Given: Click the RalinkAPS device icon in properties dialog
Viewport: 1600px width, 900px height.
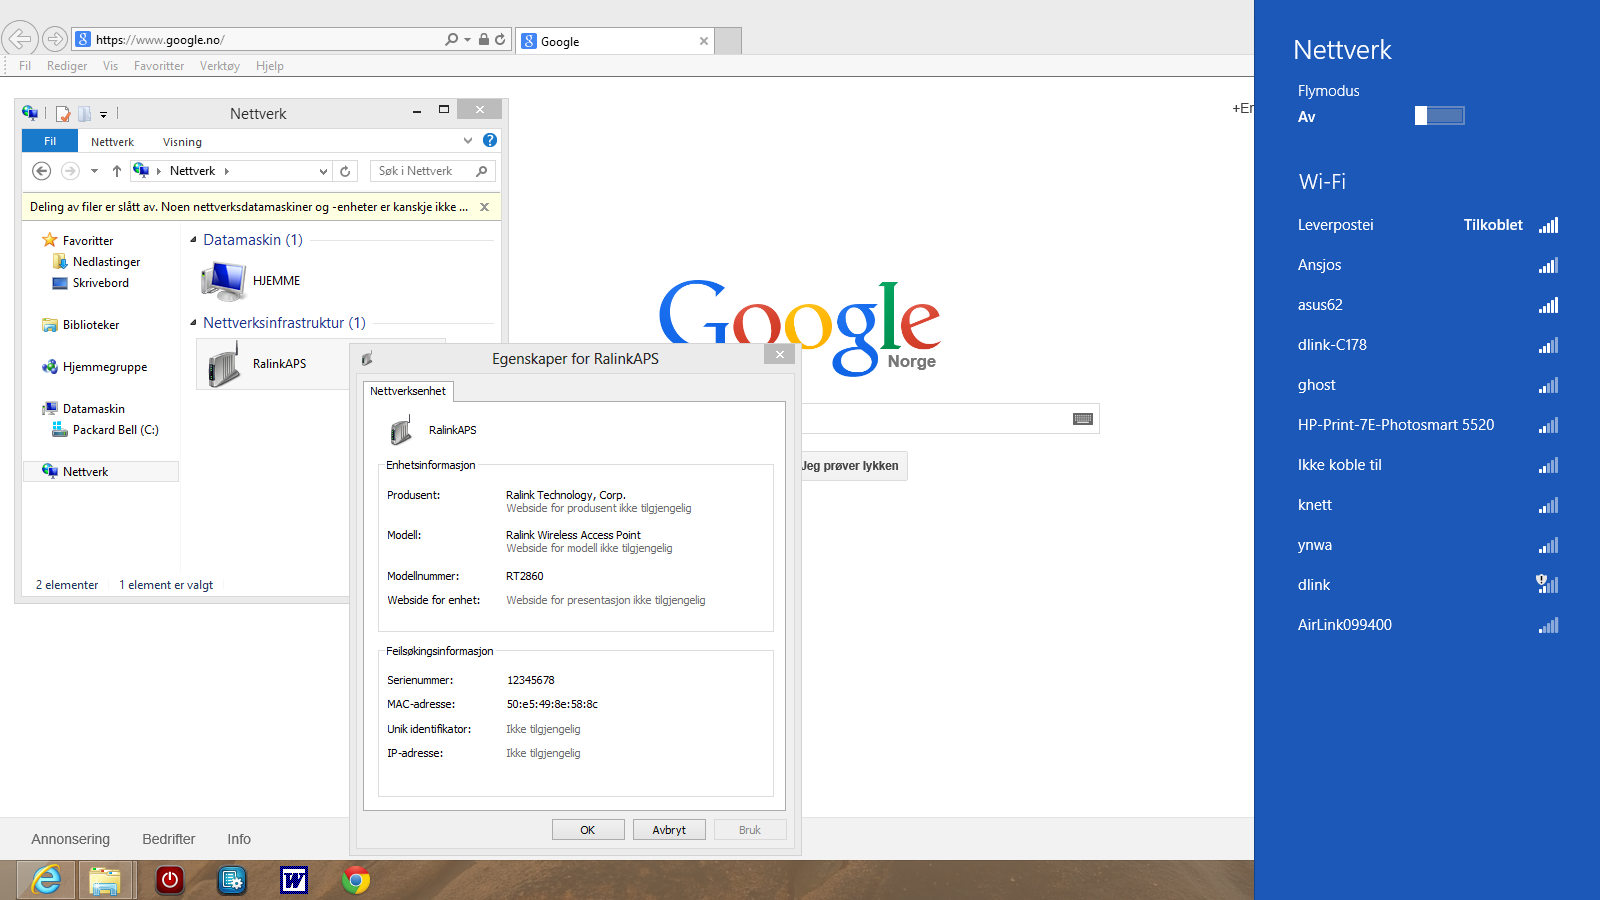Looking at the screenshot, I should click(x=401, y=431).
